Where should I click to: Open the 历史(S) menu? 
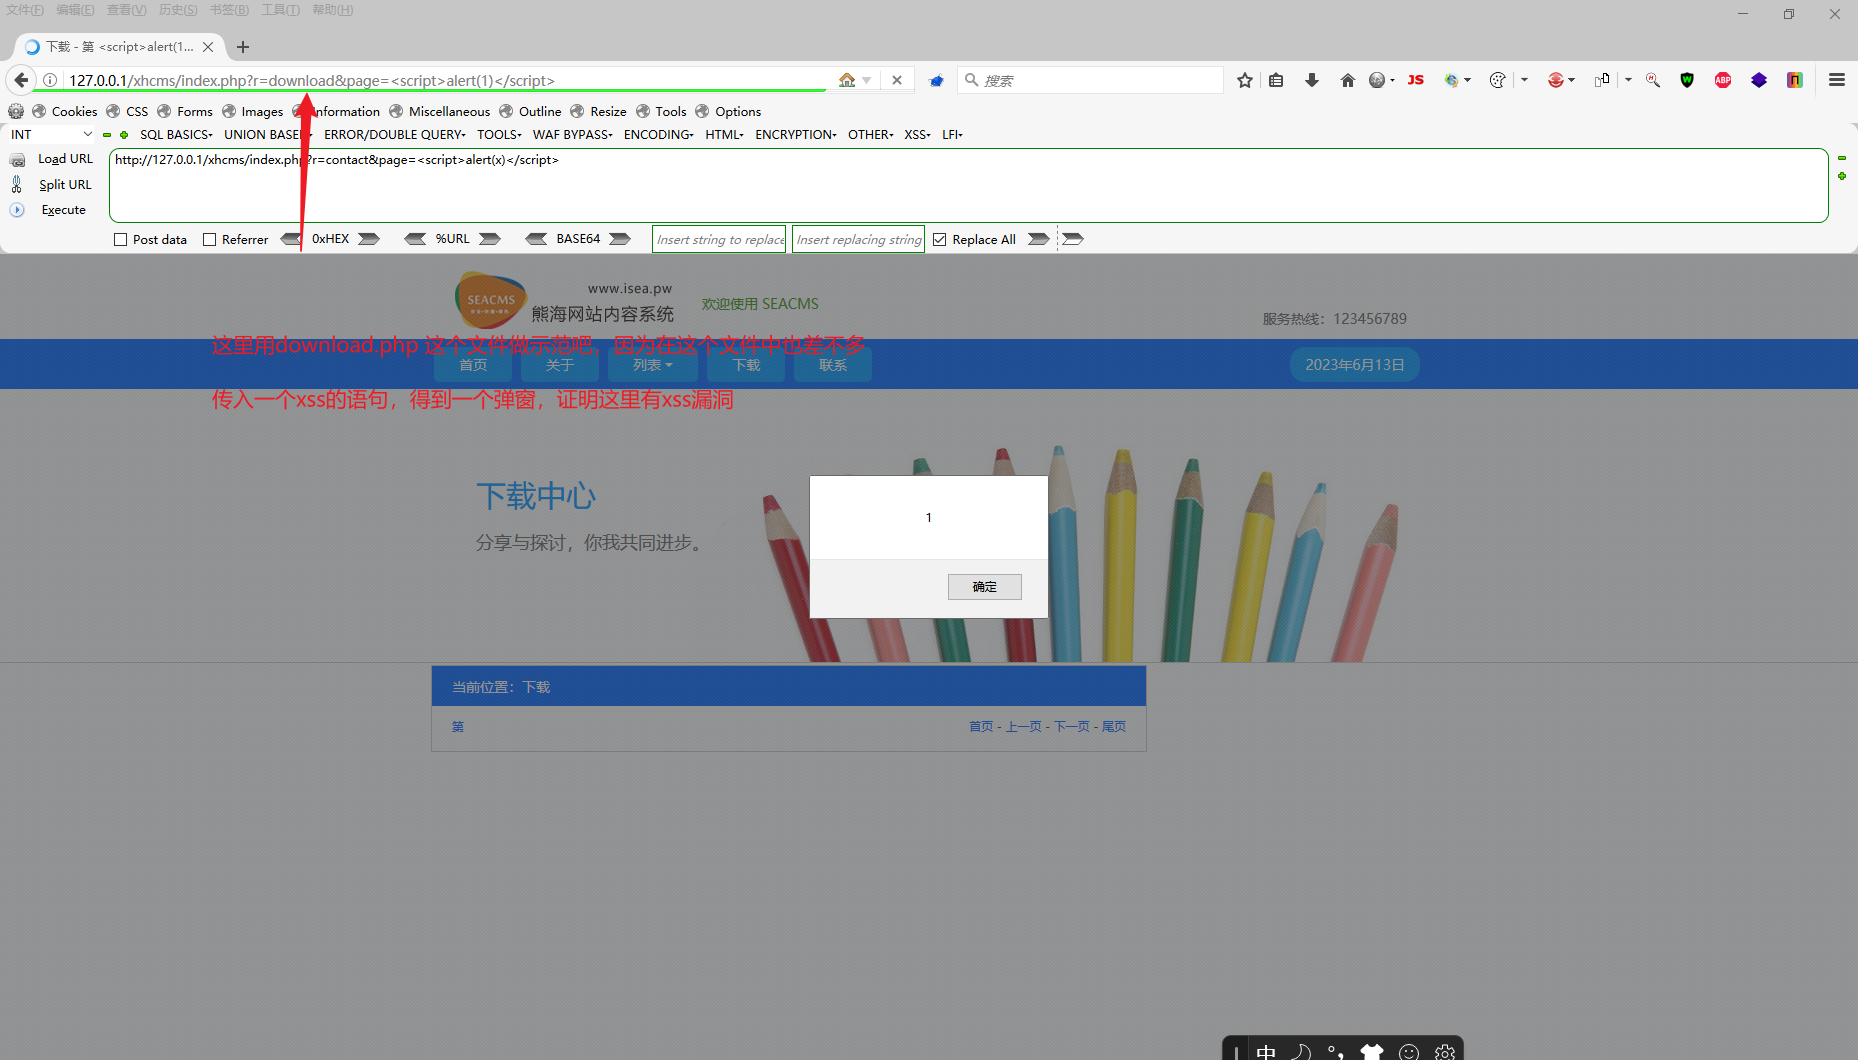coord(178,10)
